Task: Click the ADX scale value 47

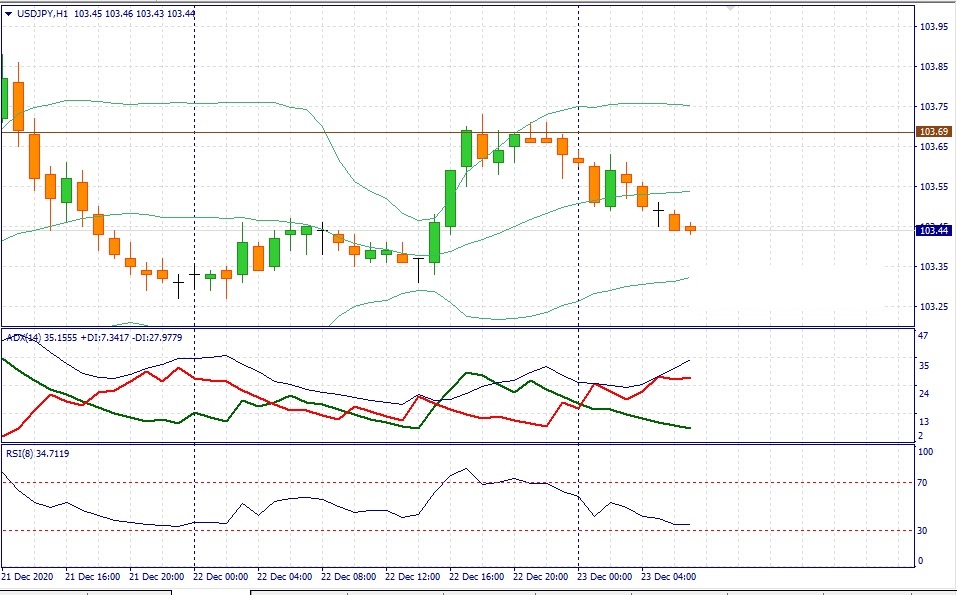Action: (x=924, y=337)
